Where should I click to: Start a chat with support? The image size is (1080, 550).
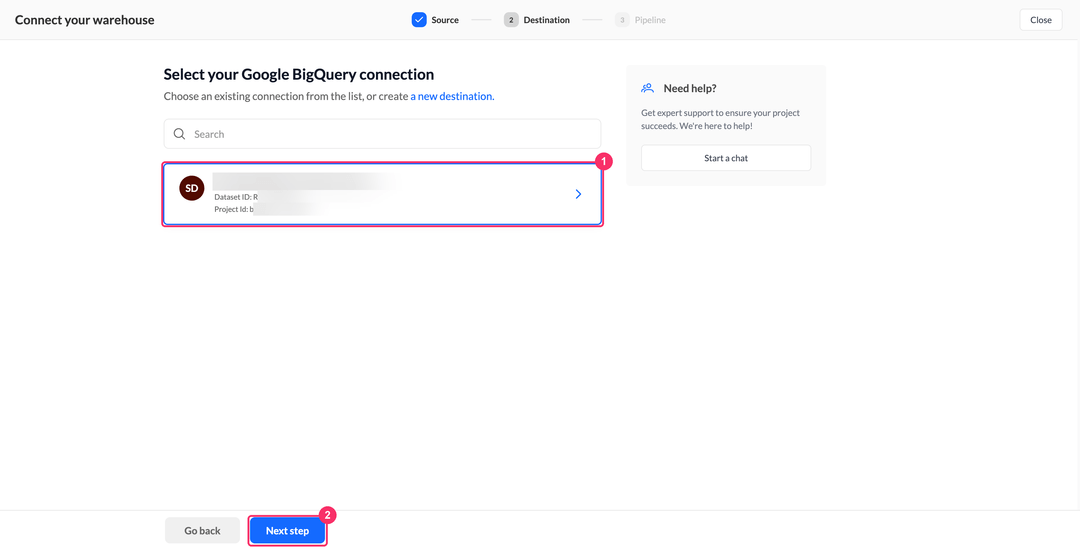[x=726, y=158]
